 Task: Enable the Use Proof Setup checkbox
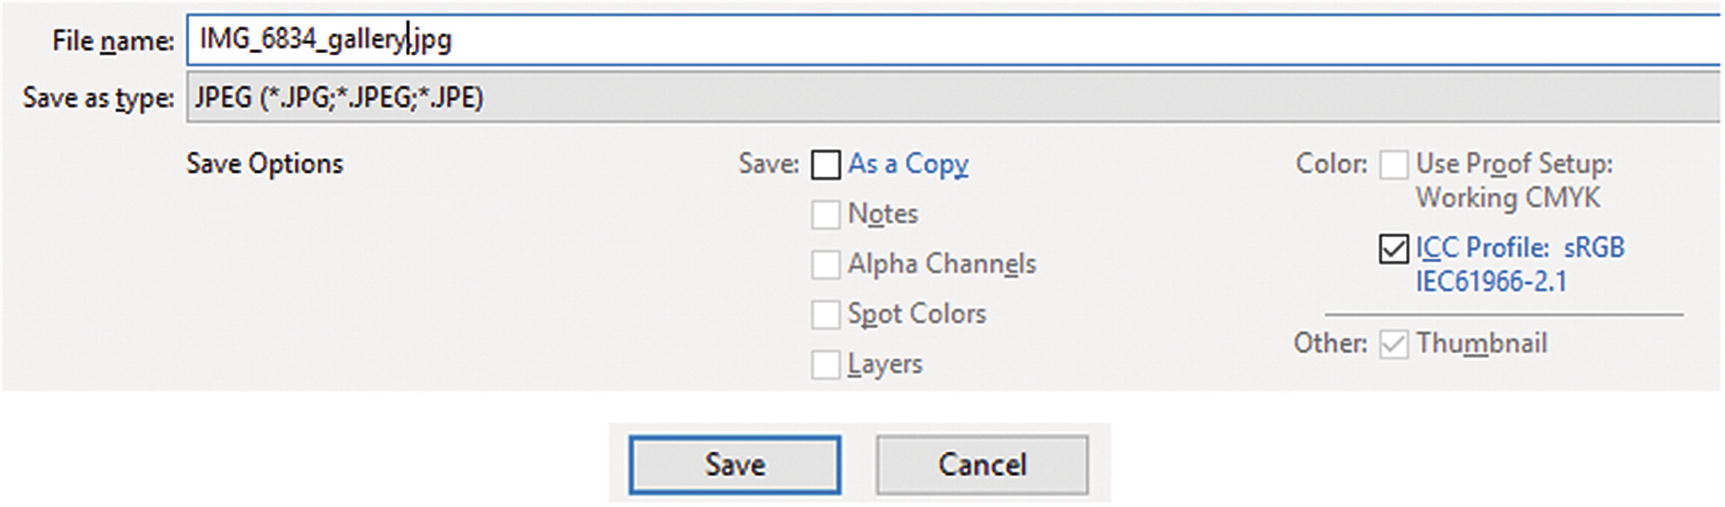tap(1394, 165)
